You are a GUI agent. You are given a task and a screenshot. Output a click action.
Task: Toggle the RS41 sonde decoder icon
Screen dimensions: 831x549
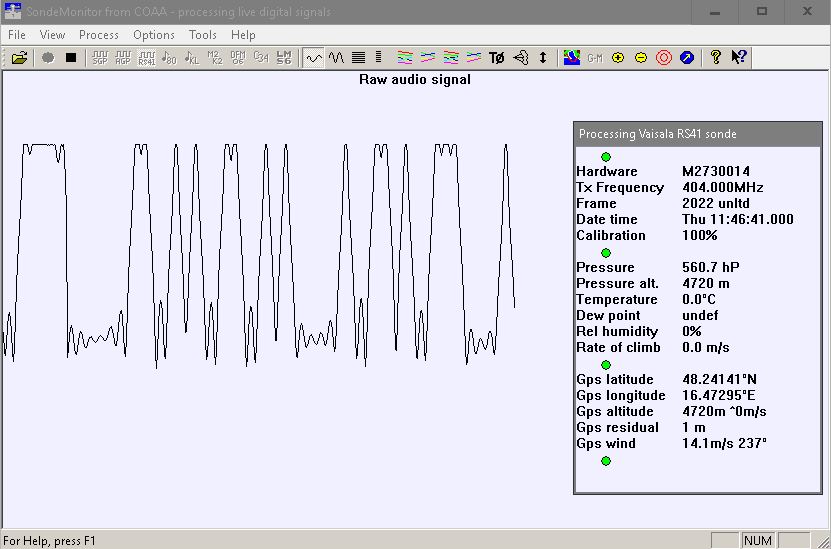(x=147, y=58)
